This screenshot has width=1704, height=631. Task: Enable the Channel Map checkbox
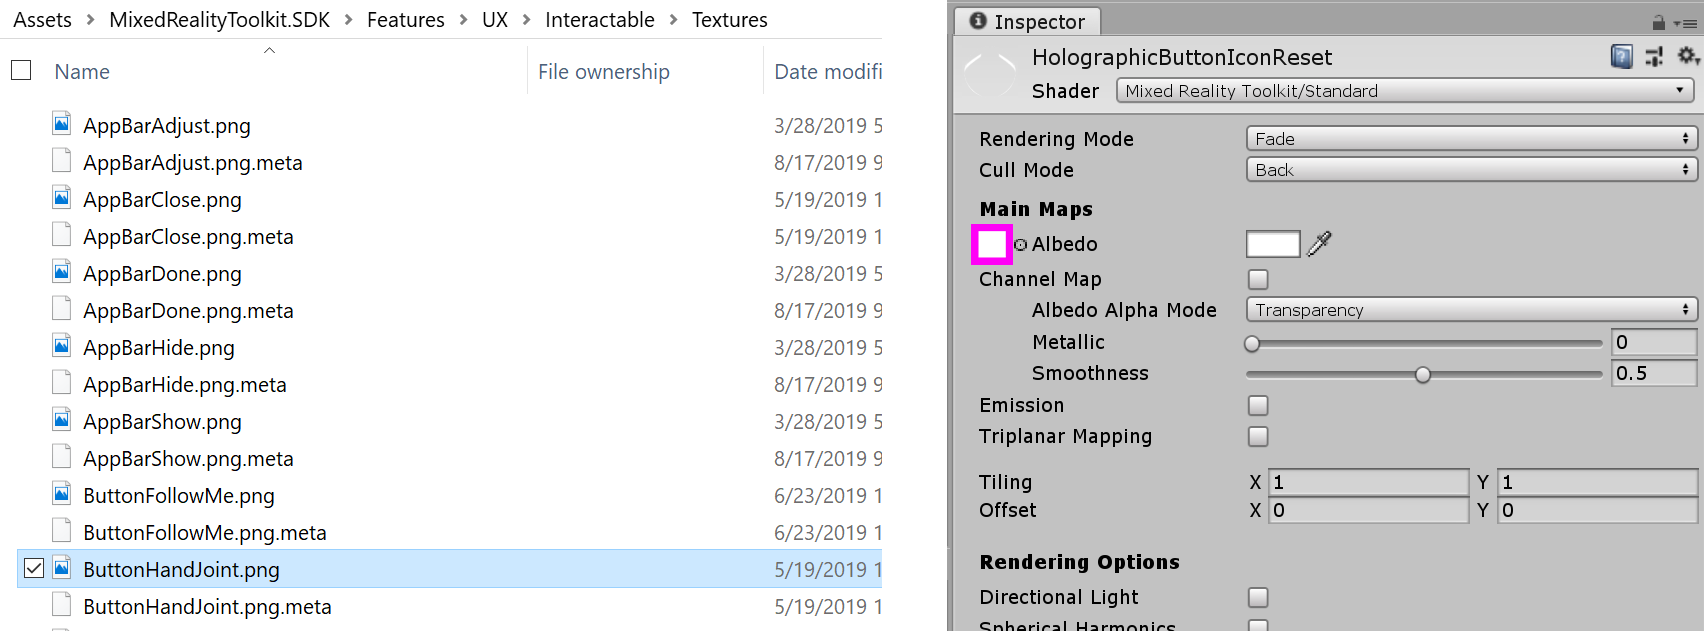(x=1258, y=279)
